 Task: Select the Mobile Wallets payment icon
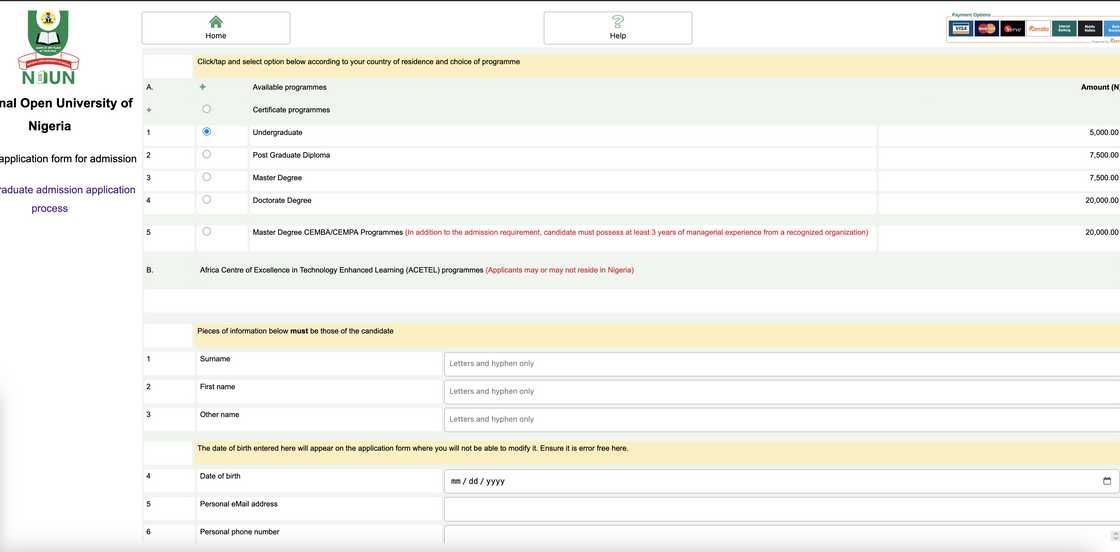1089,29
